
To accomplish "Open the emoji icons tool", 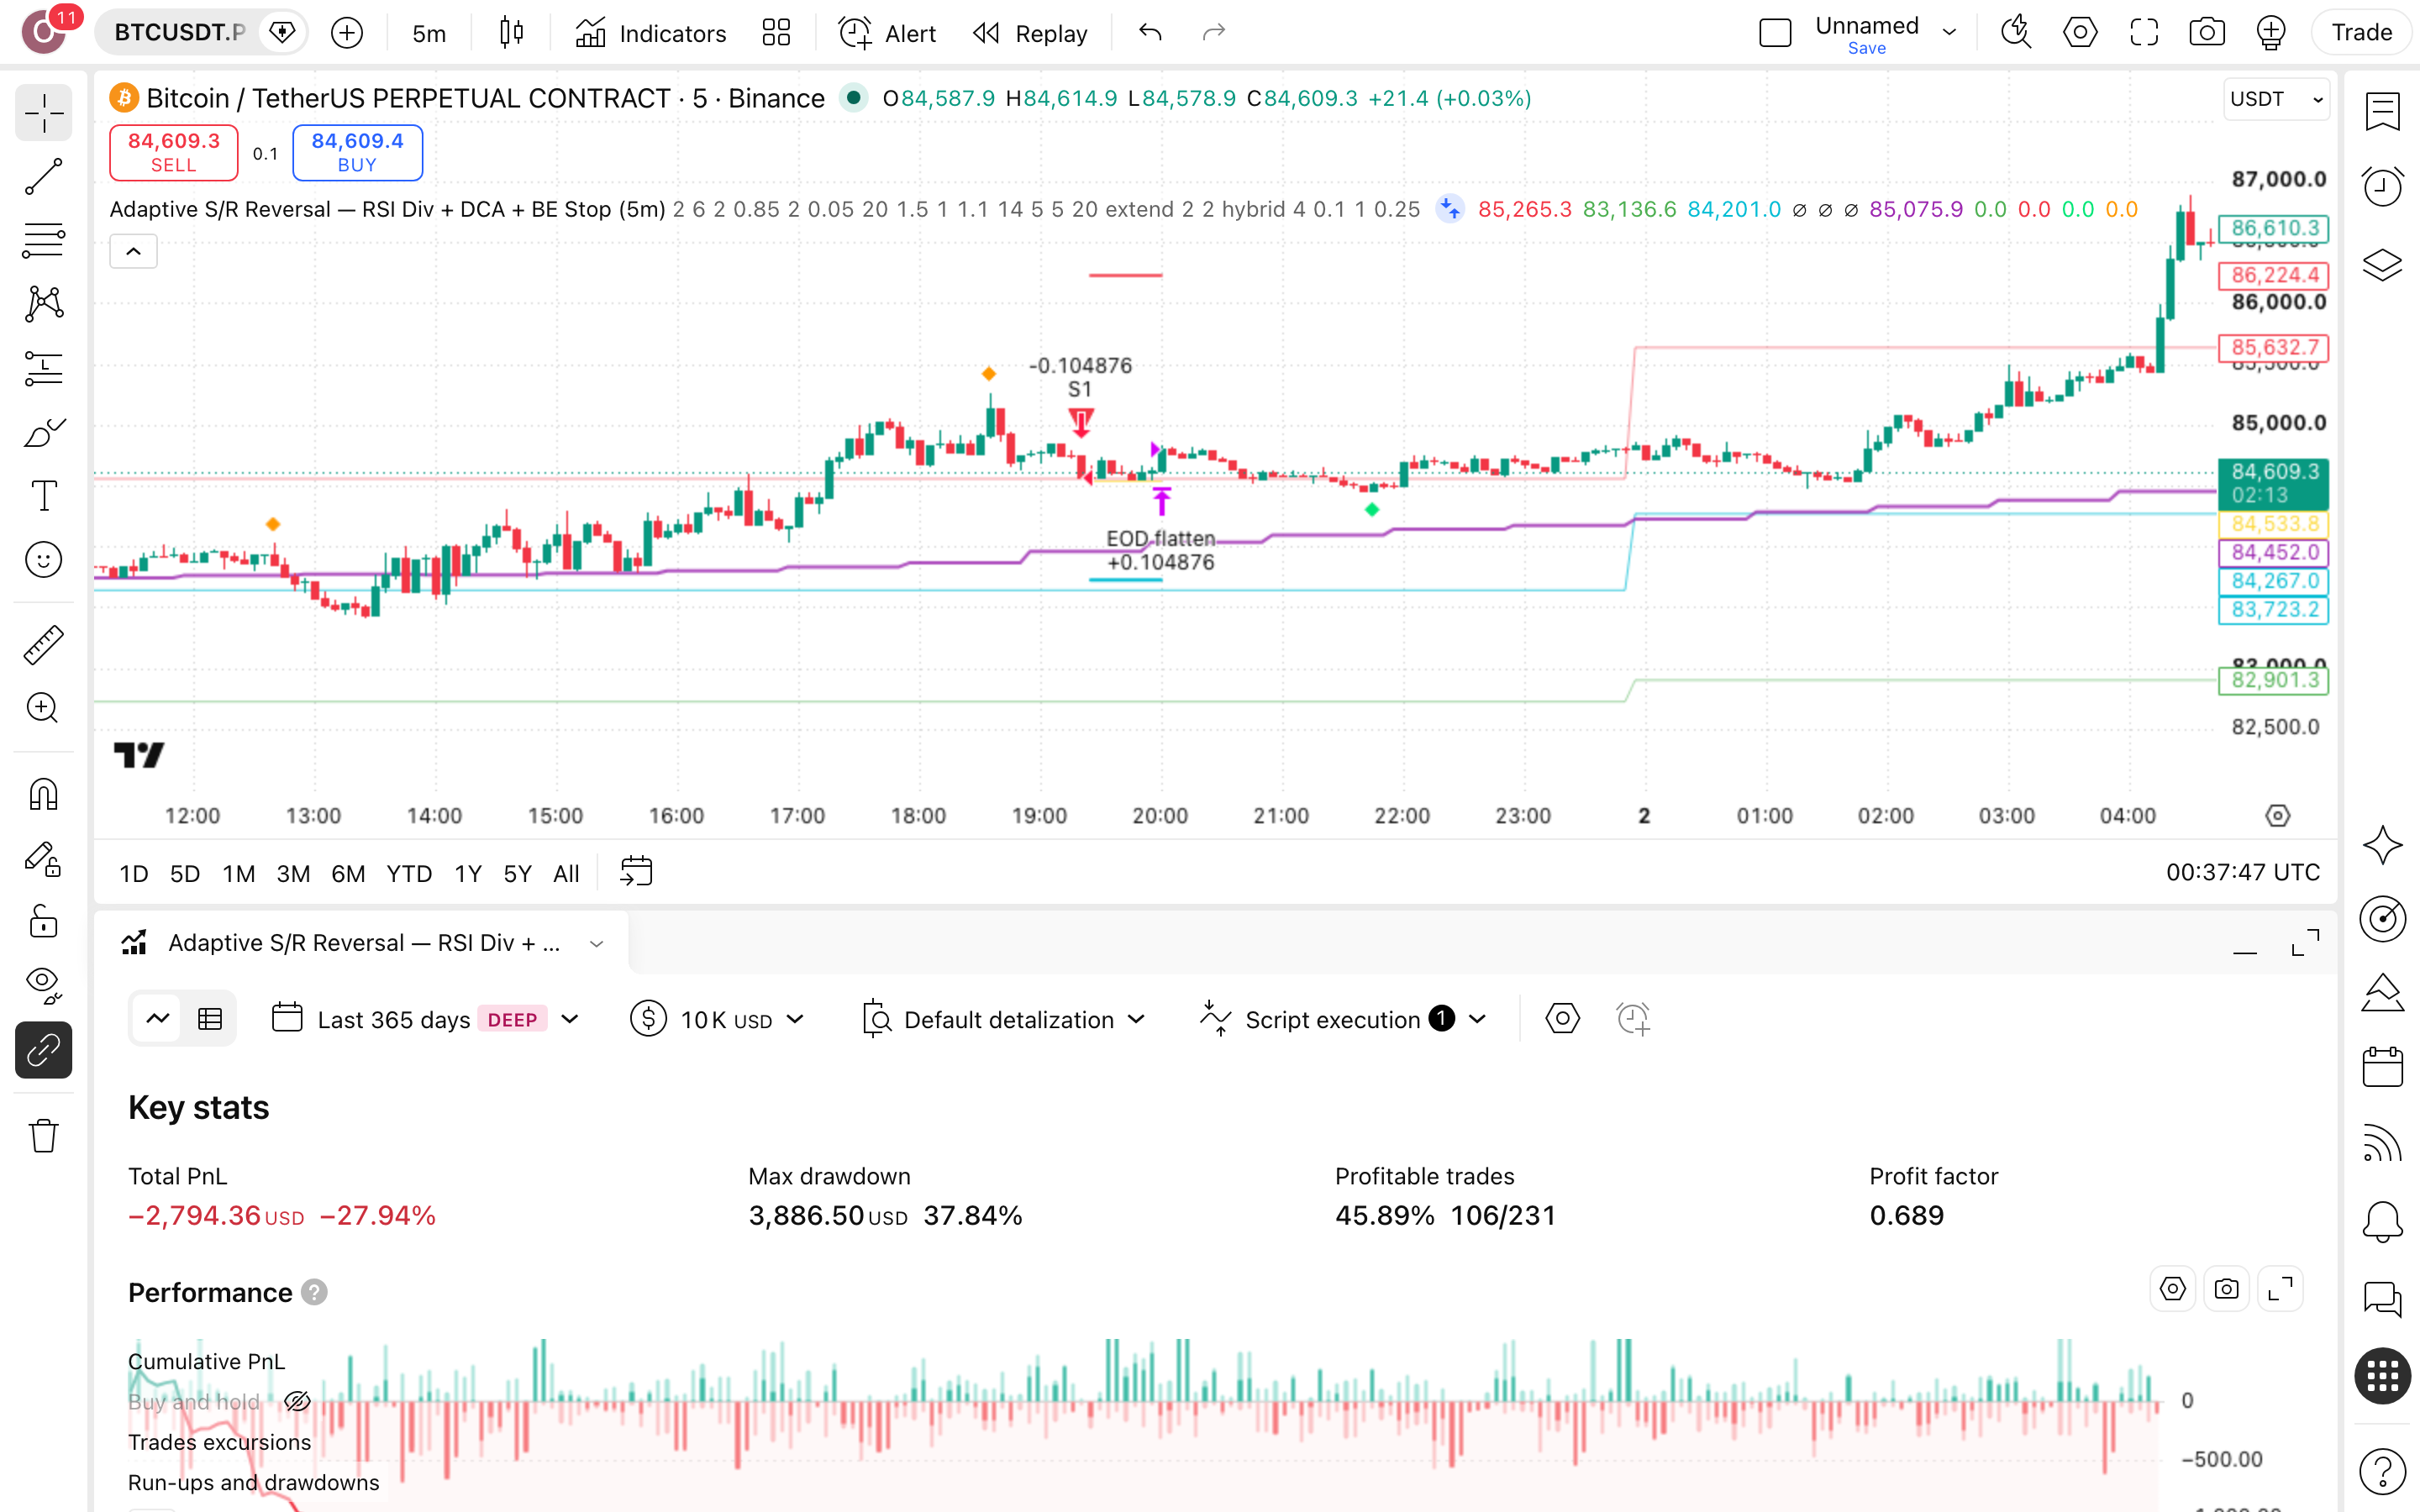I will 43,560.
